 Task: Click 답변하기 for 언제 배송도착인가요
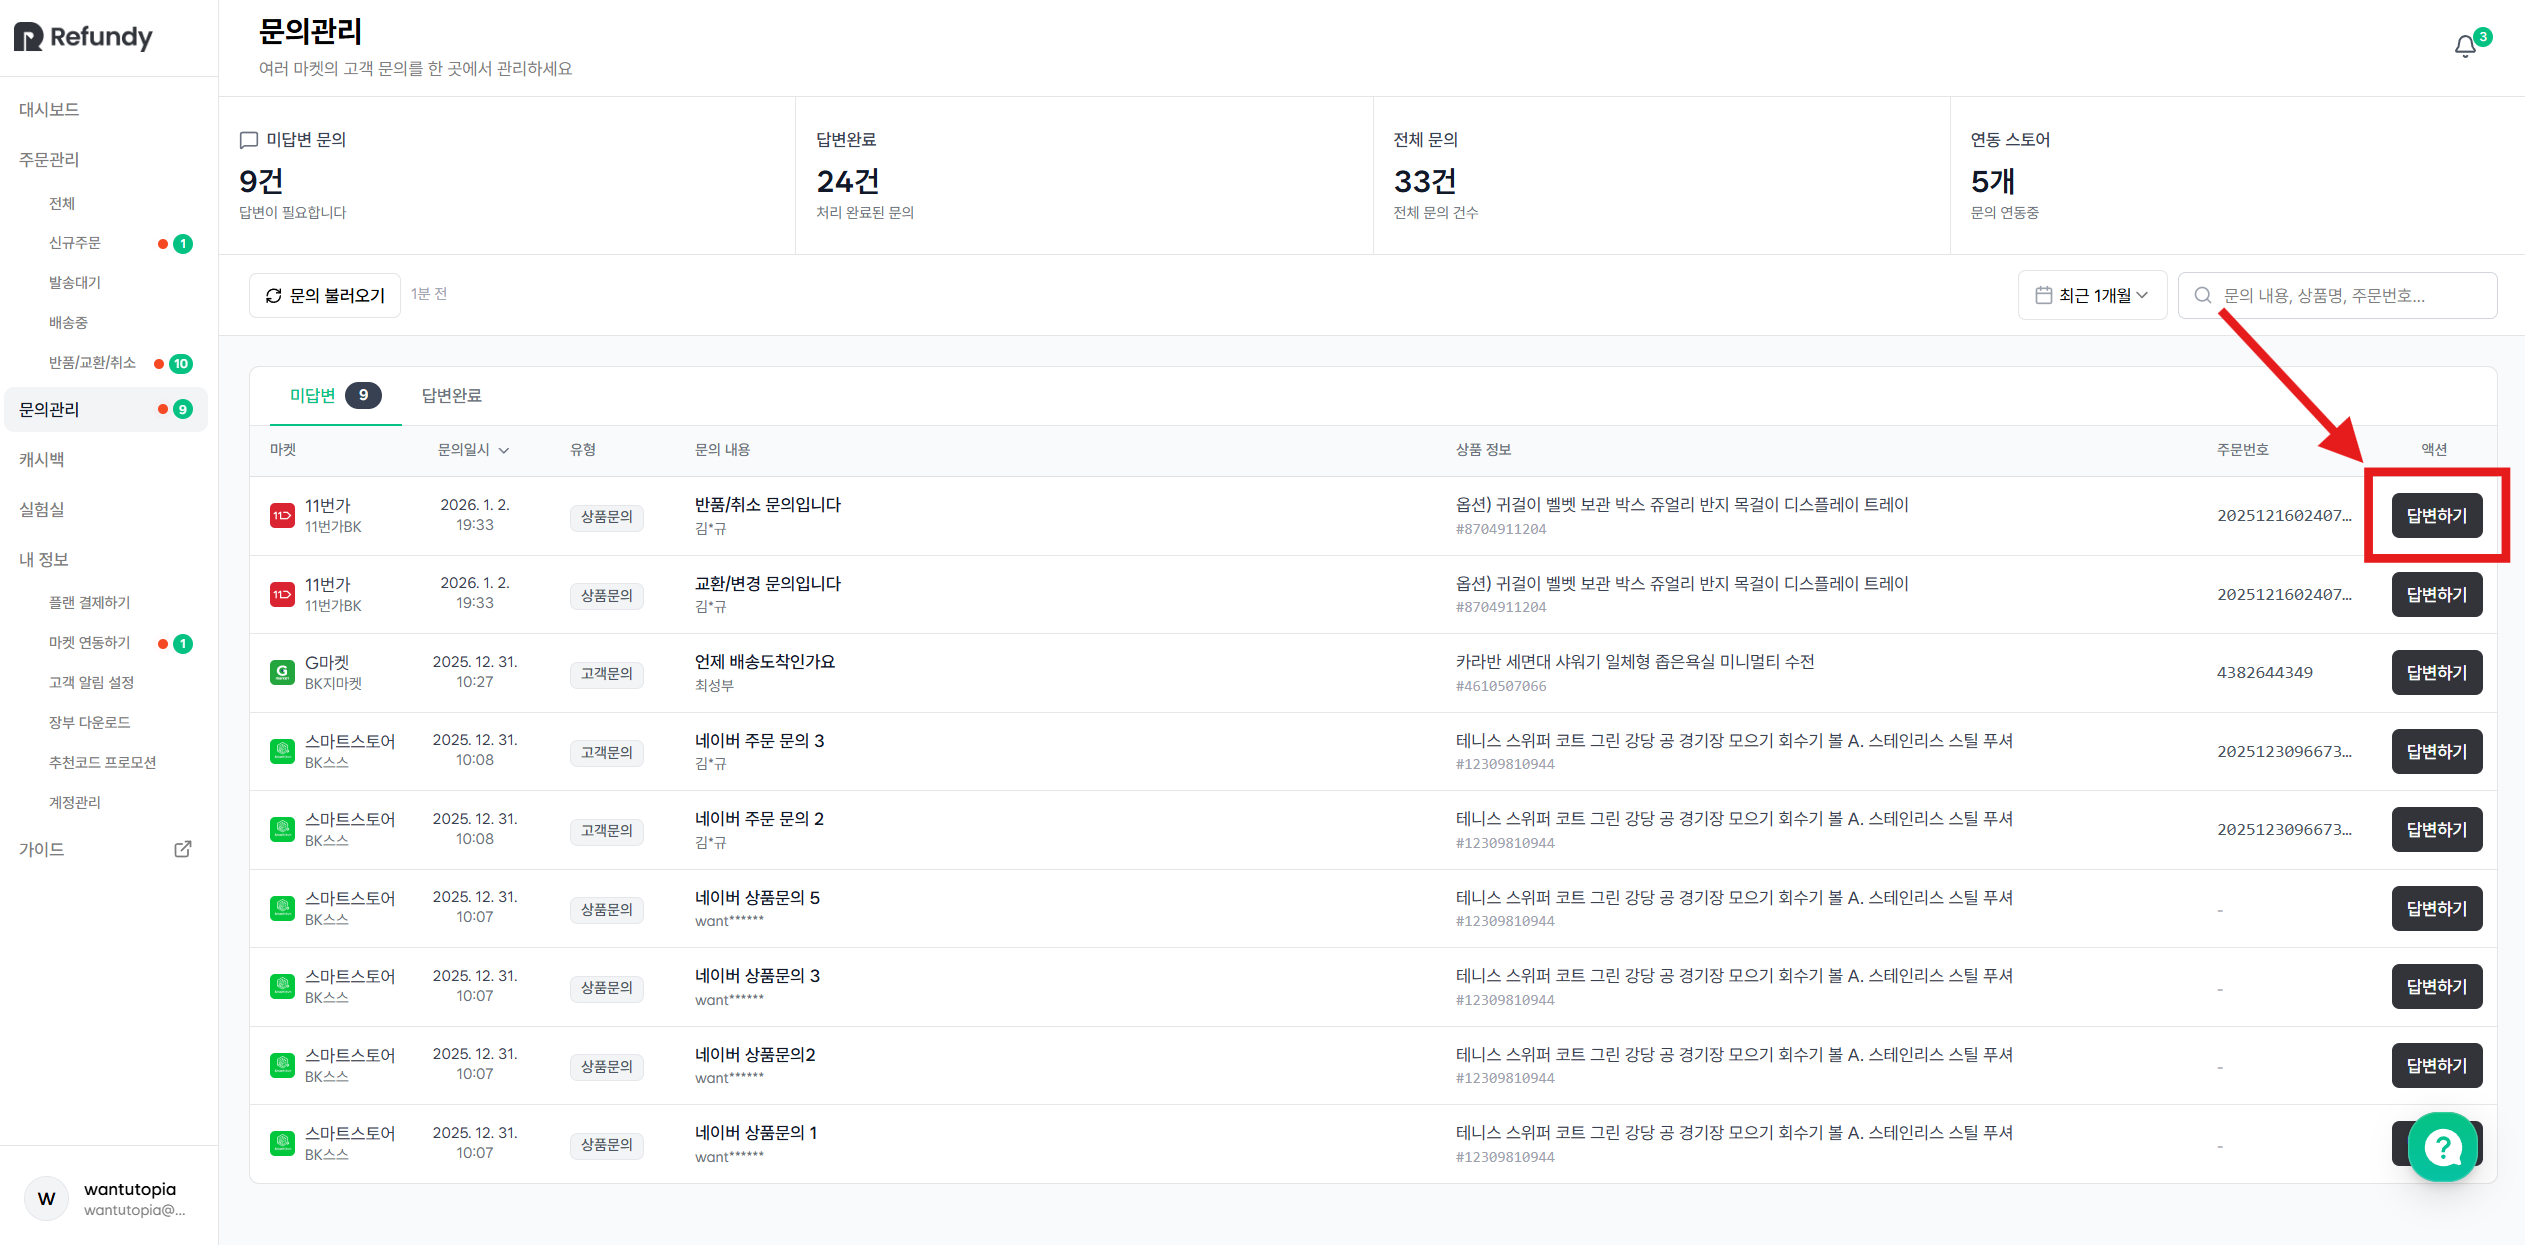(2437, 673)
